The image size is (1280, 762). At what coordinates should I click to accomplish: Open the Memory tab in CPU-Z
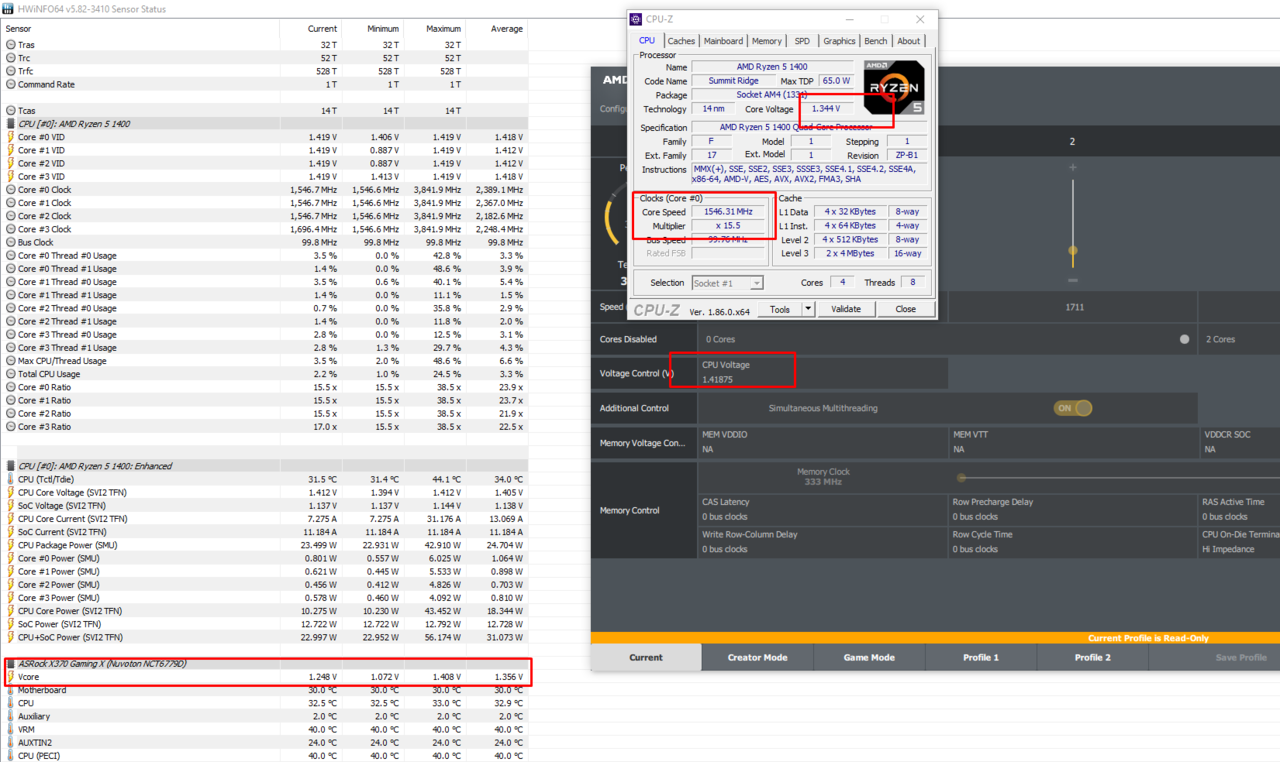pyautogui.click(x=767, y=41)
